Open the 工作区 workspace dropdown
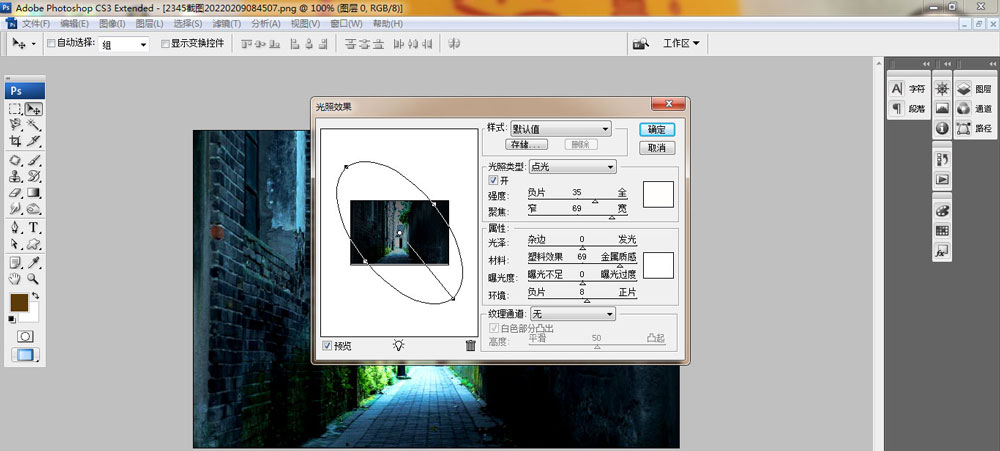 [681, 43]
